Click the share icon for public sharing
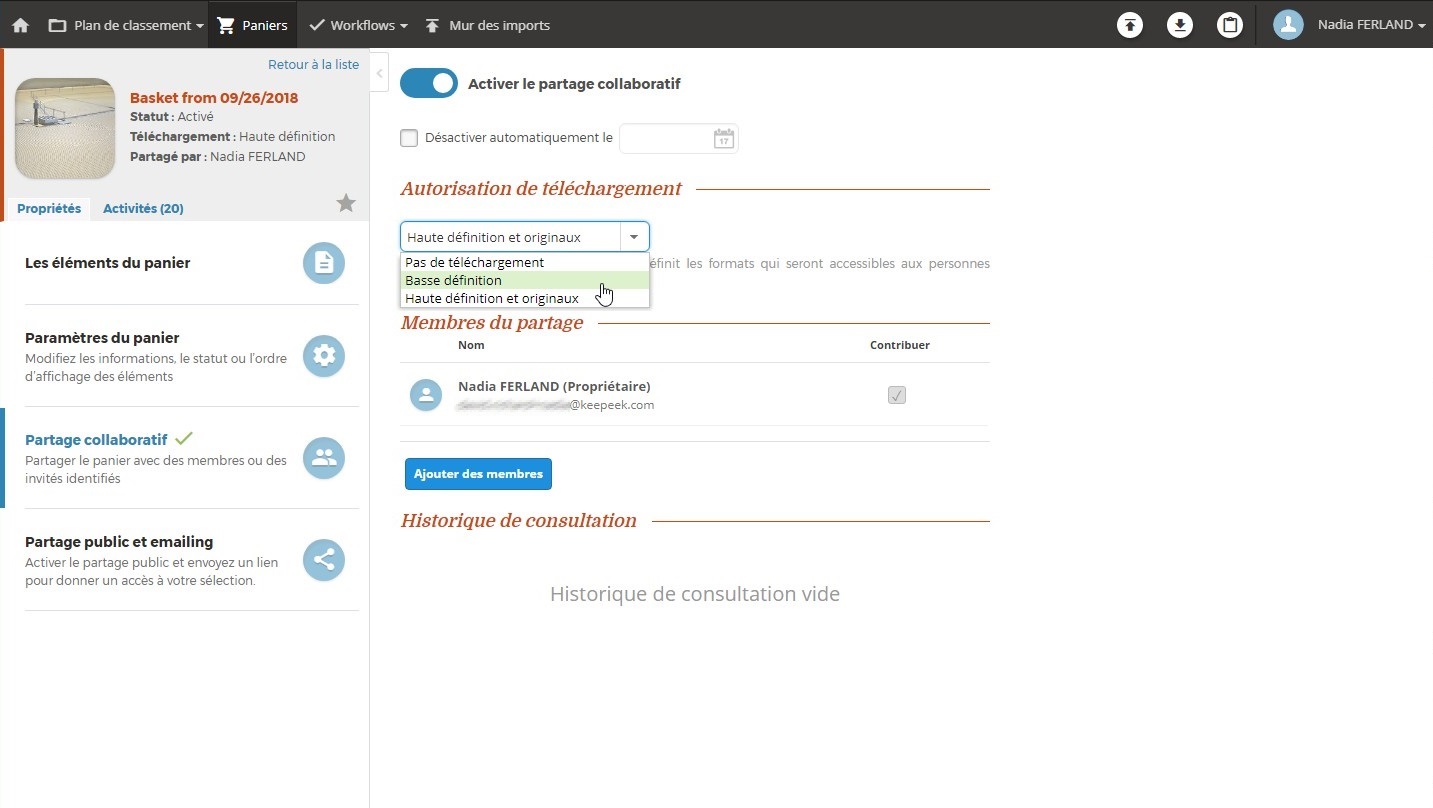 click(x=324, y=560)
